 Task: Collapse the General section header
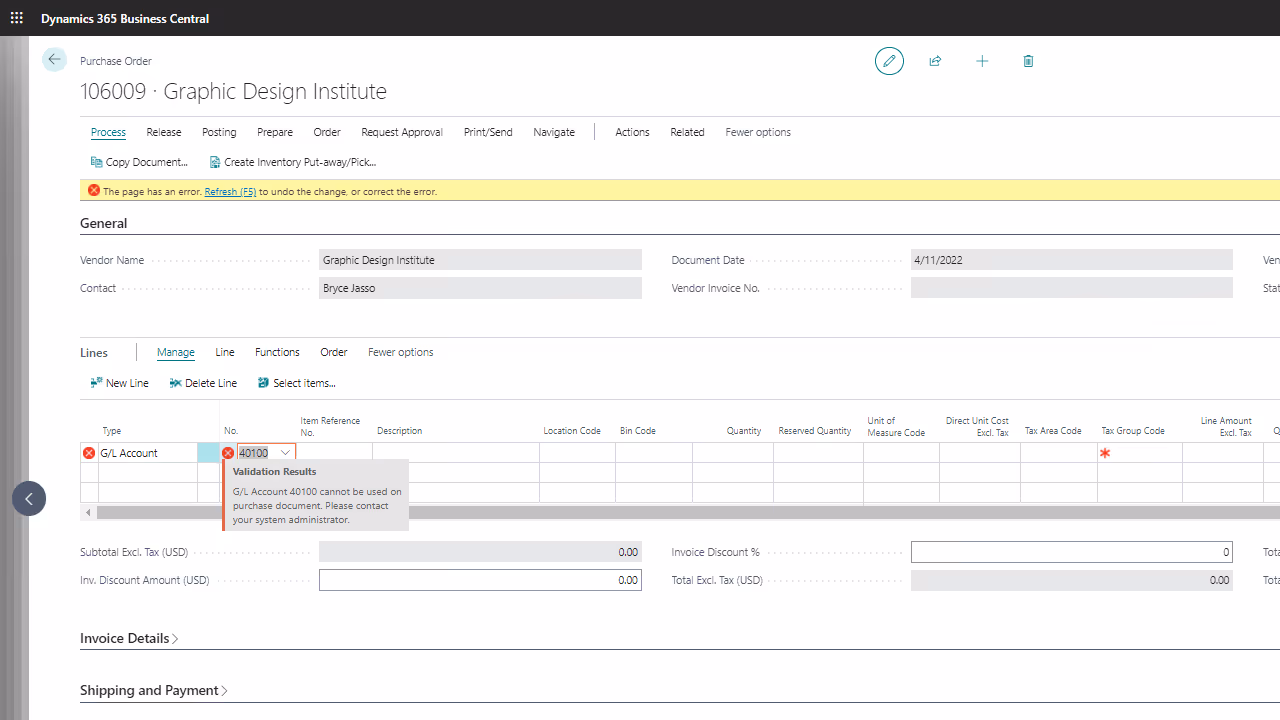pos(104,223)
